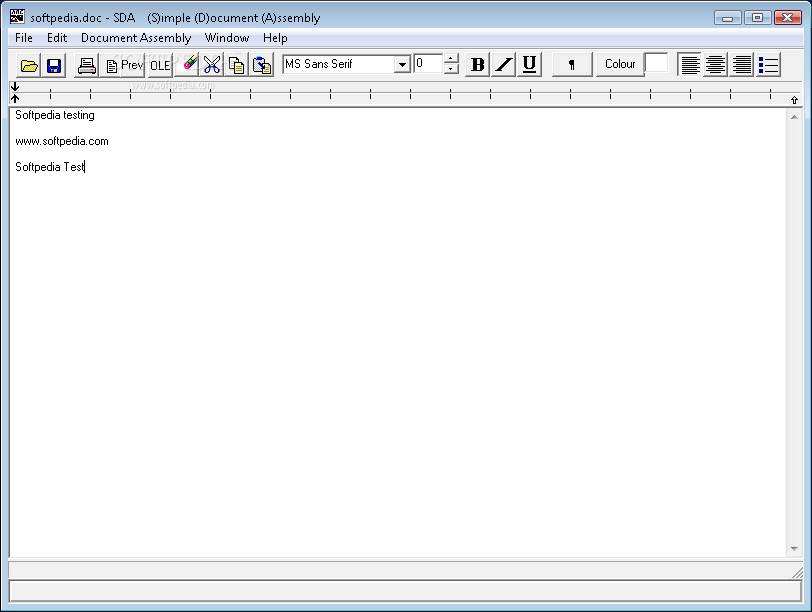812x612 pixels.
Task: Center align the text
Action: 716,65
